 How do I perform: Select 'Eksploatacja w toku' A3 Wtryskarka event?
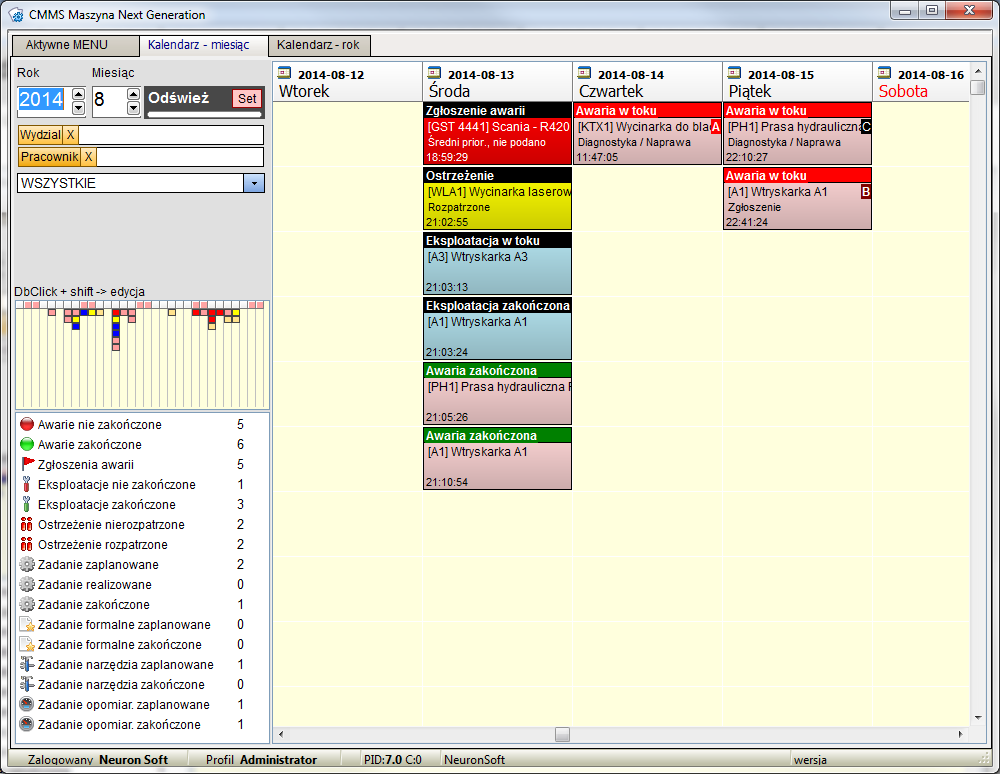coord(497,263)
